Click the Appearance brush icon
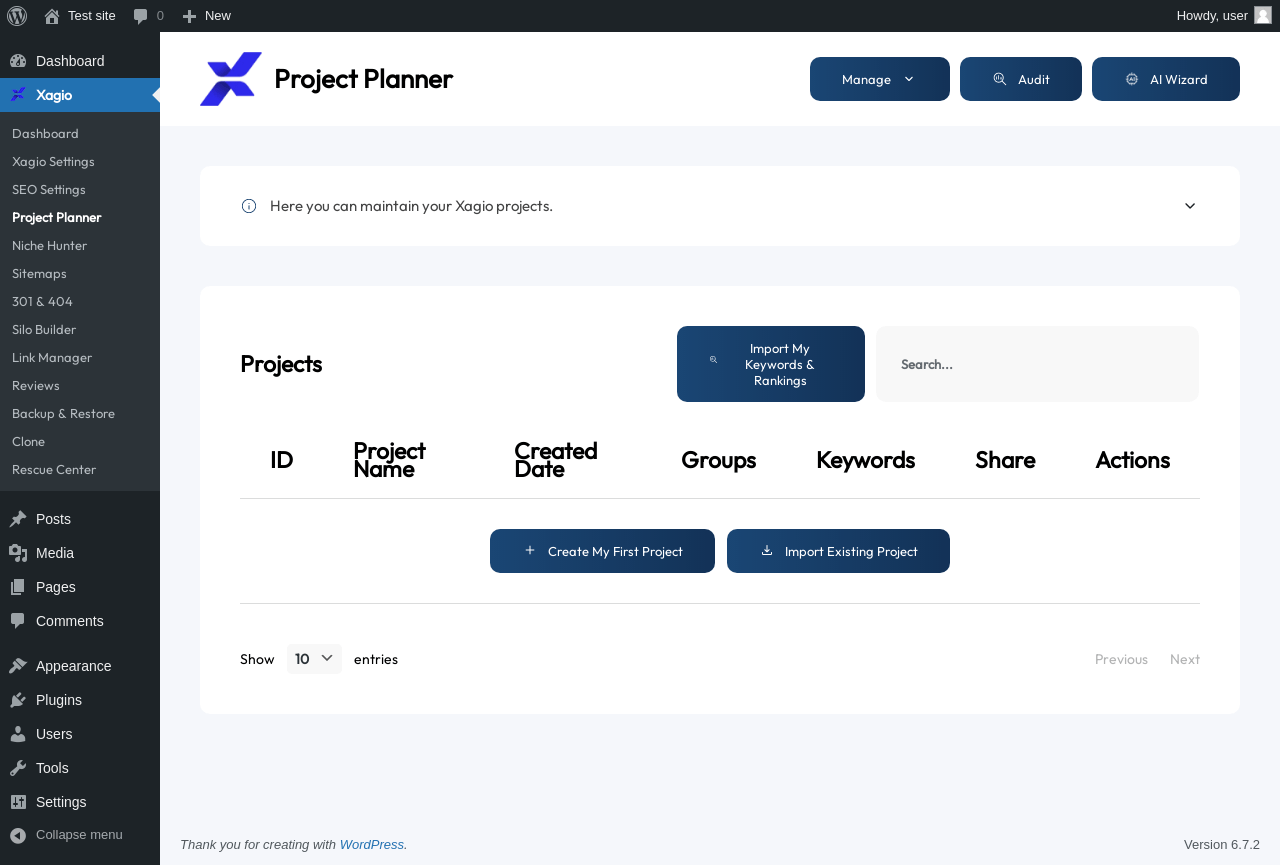The height and width of the screenshot is (865, 1280). (18, 666)
